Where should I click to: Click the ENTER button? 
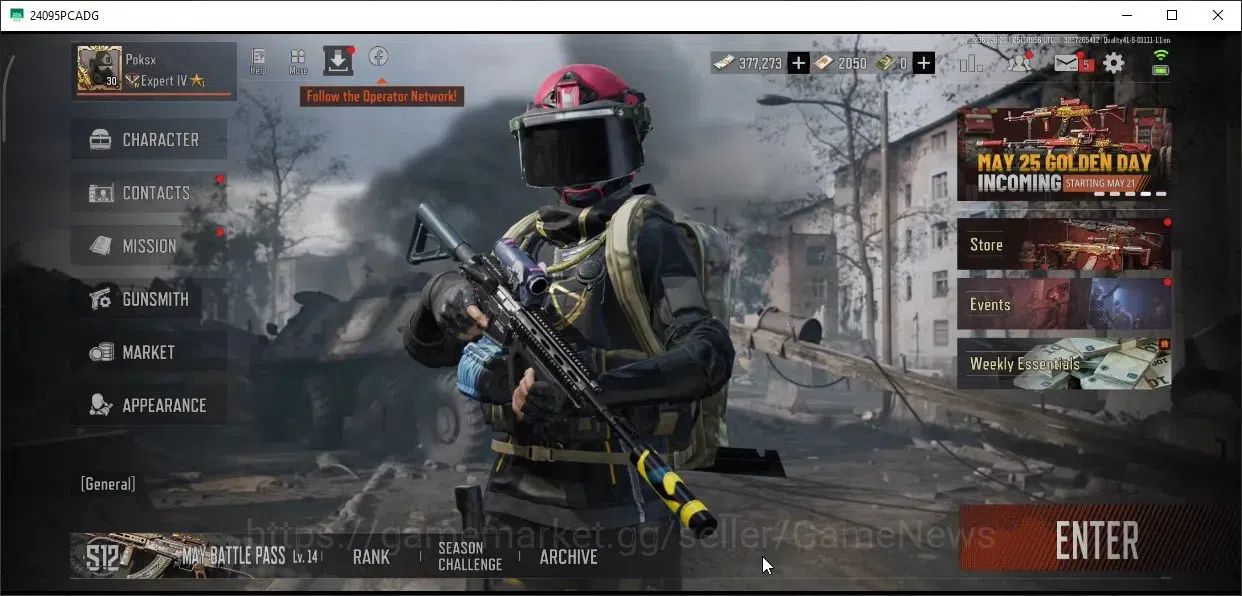pyautogui.click(x=1097, y=541)
